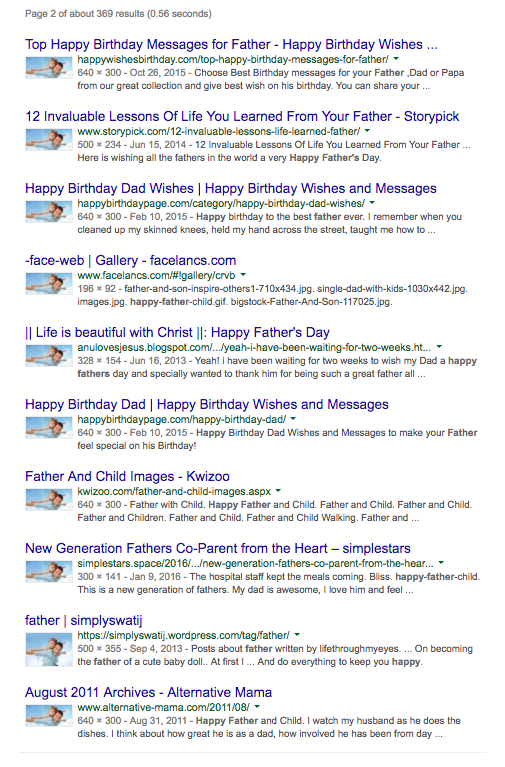Open dropdown arrow beside facelancs.com URL
The width and height of the screenshot is (505, 767).
click(243, 275)
